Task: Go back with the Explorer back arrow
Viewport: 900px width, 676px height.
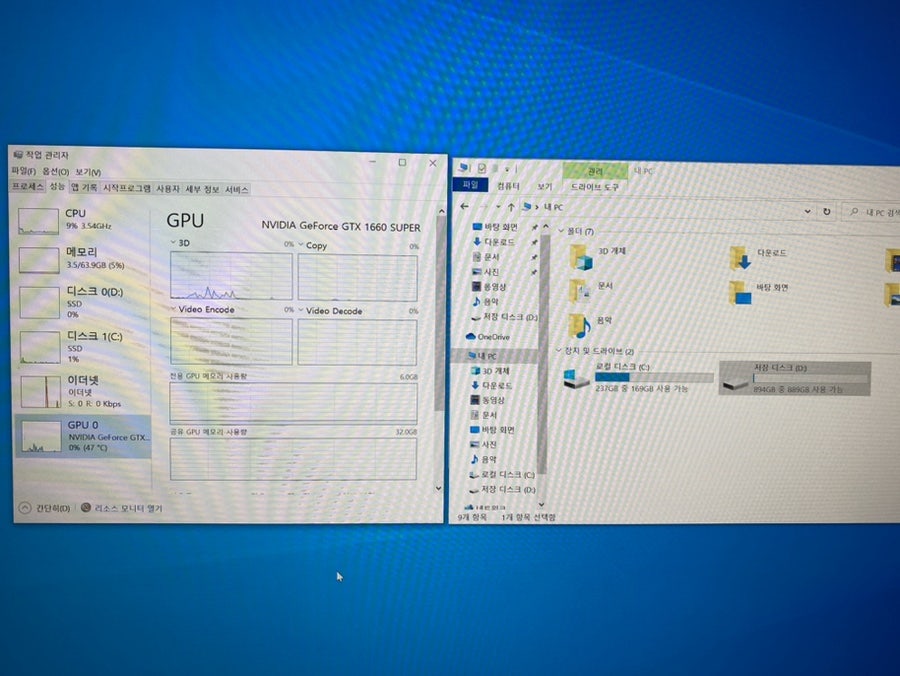Action: pos(464,206)
